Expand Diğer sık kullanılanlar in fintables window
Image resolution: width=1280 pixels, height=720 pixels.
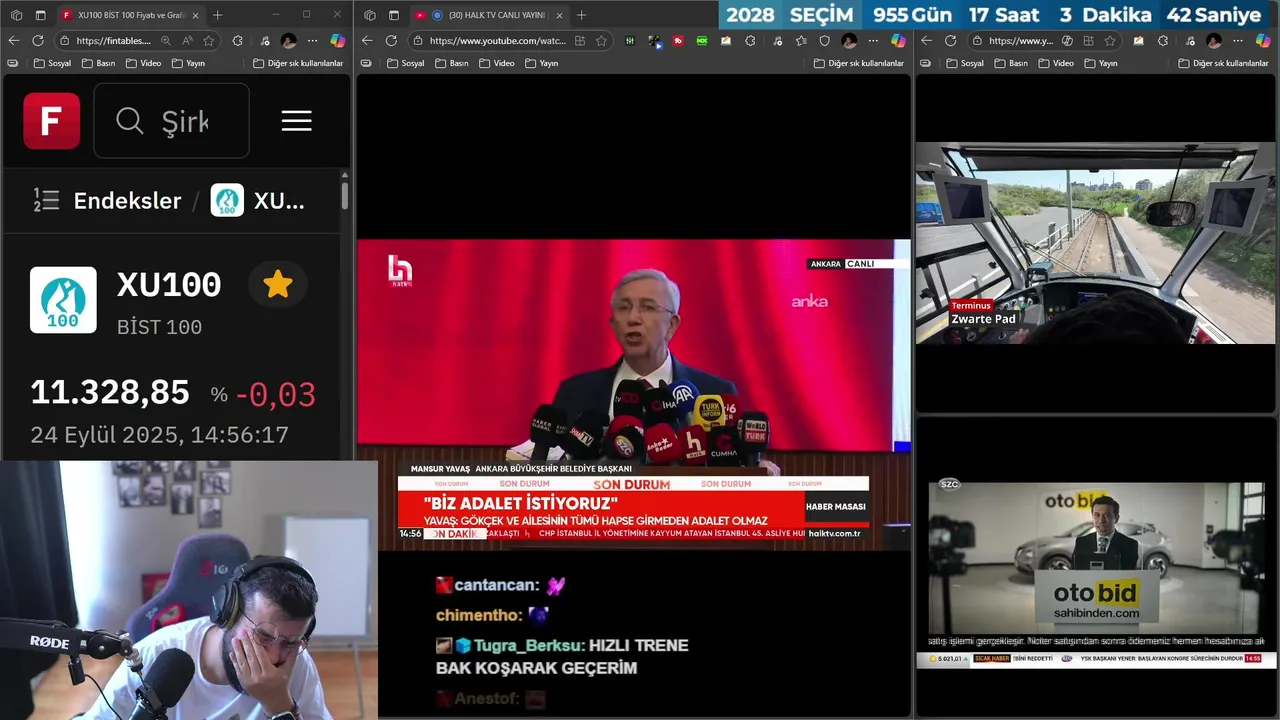[x=298, y=63]
